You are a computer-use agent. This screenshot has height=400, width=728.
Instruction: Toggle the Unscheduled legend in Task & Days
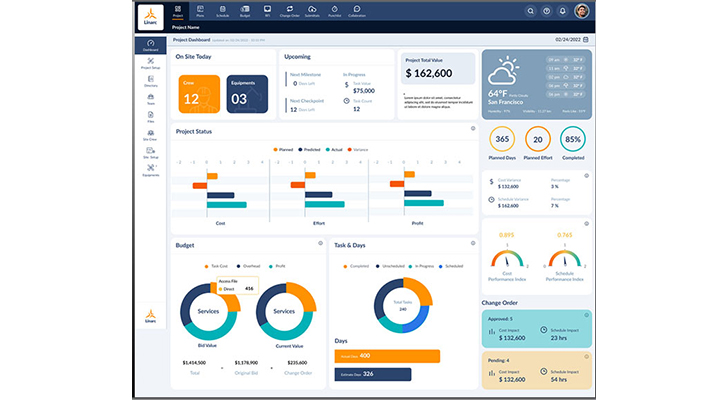(x=390, y=266)
